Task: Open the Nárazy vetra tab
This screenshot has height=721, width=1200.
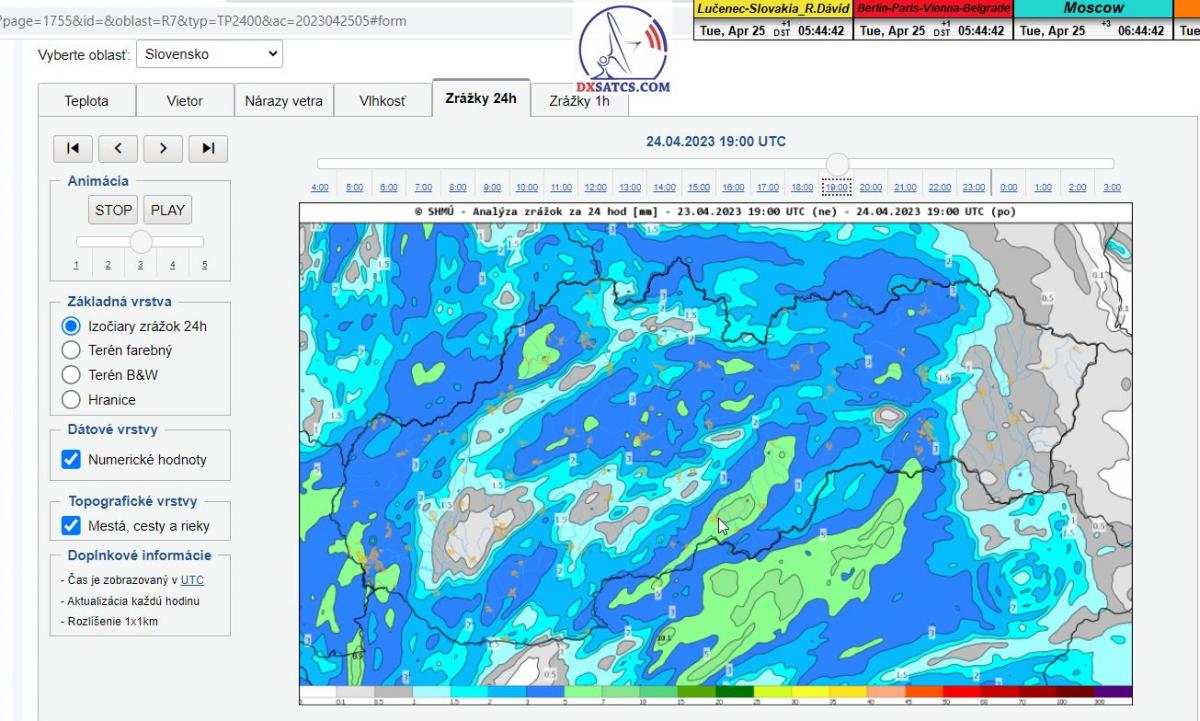Action: [x=284, y=101]
